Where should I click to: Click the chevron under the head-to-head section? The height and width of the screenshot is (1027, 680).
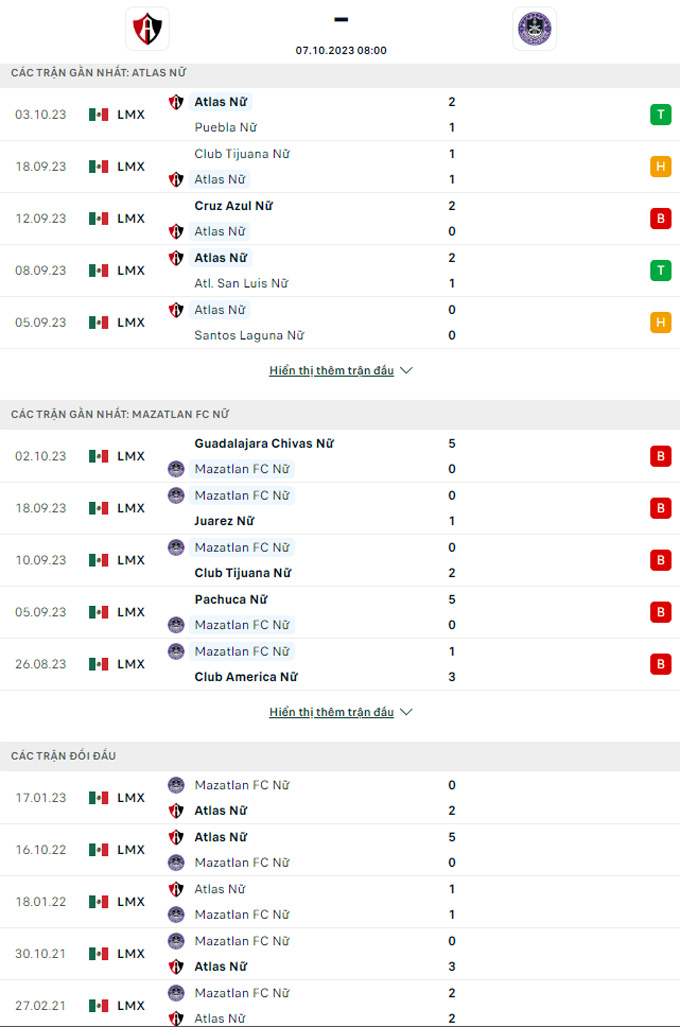[x=406, y=712]
